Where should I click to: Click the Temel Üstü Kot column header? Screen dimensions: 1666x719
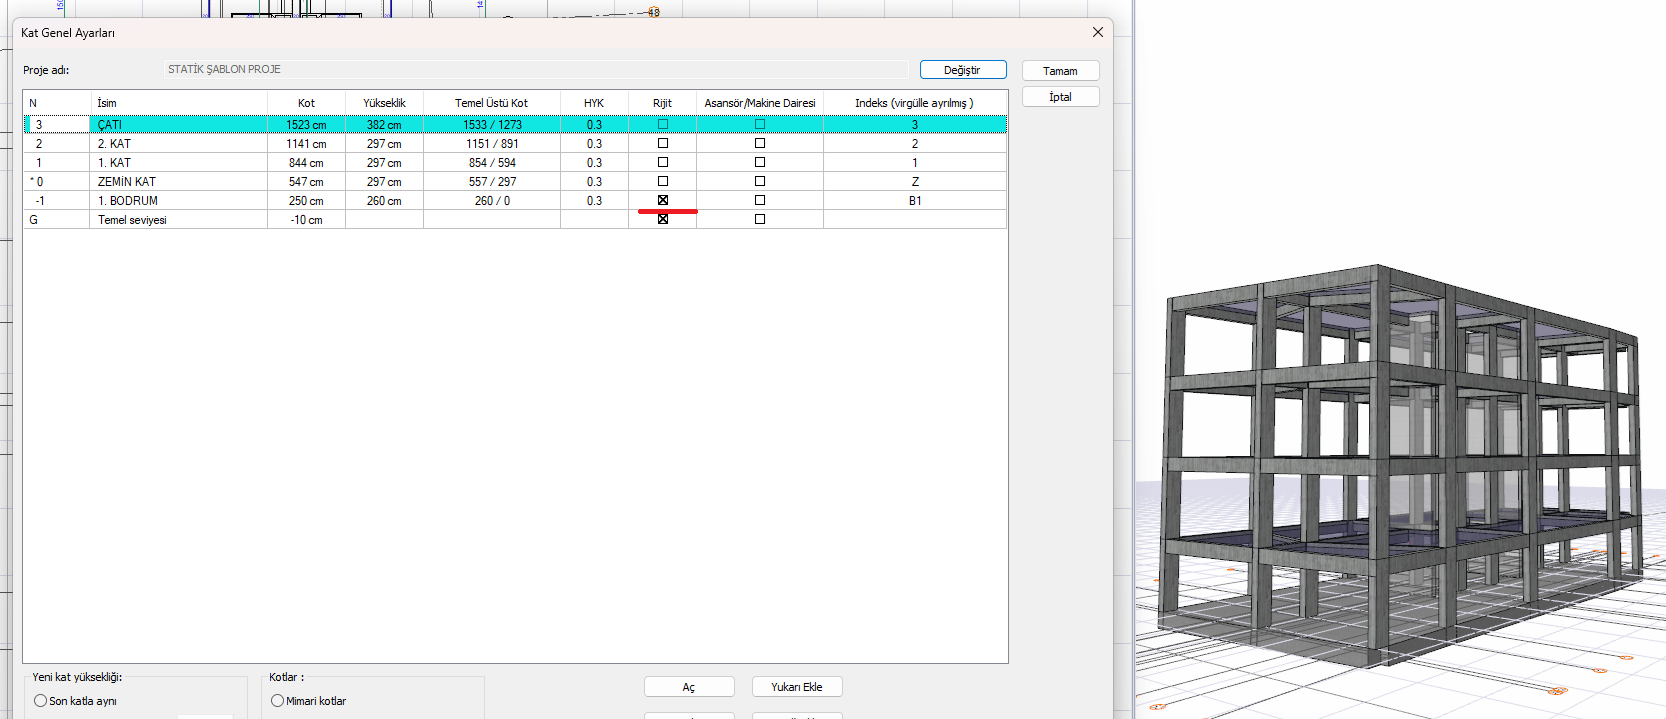[492, 103]
